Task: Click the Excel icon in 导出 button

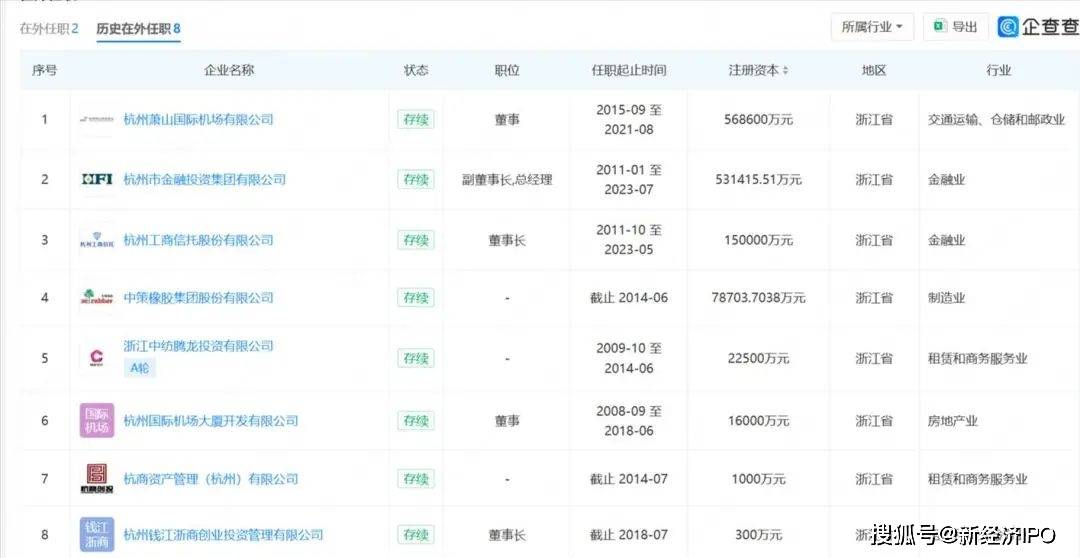Action: pyautogui.click(x=939, y=27)
